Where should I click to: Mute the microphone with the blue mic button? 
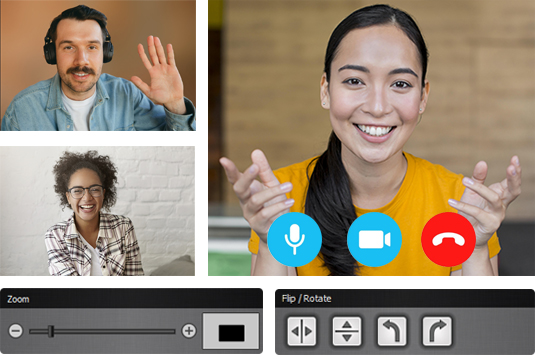[x=294, y=240]
